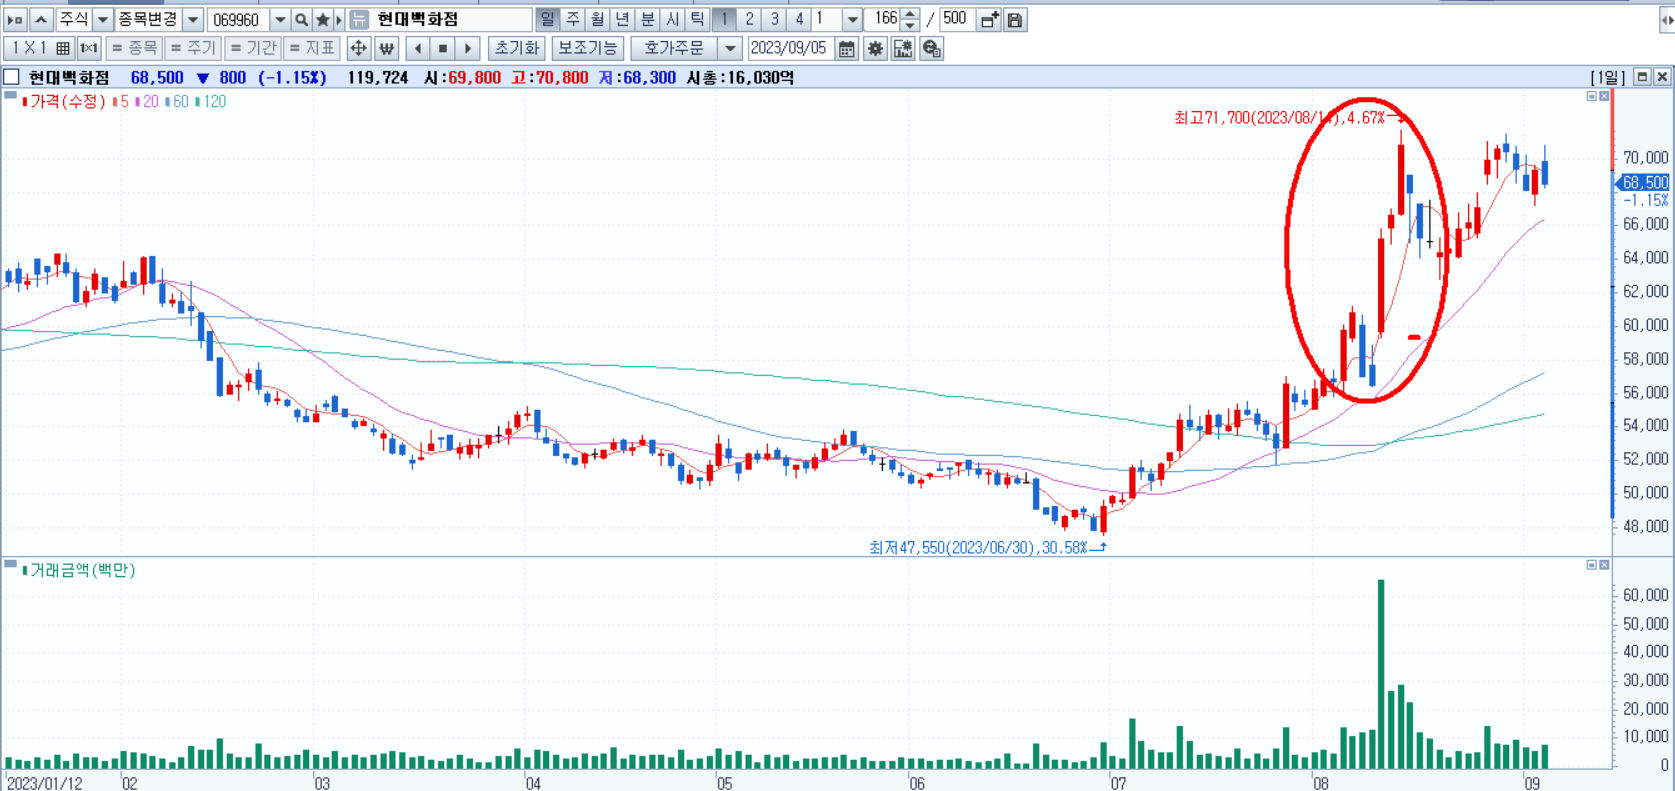This screenshot has width=1675, height=791.
Task: Click the won currency symbol icon
Action: (386, 48)
